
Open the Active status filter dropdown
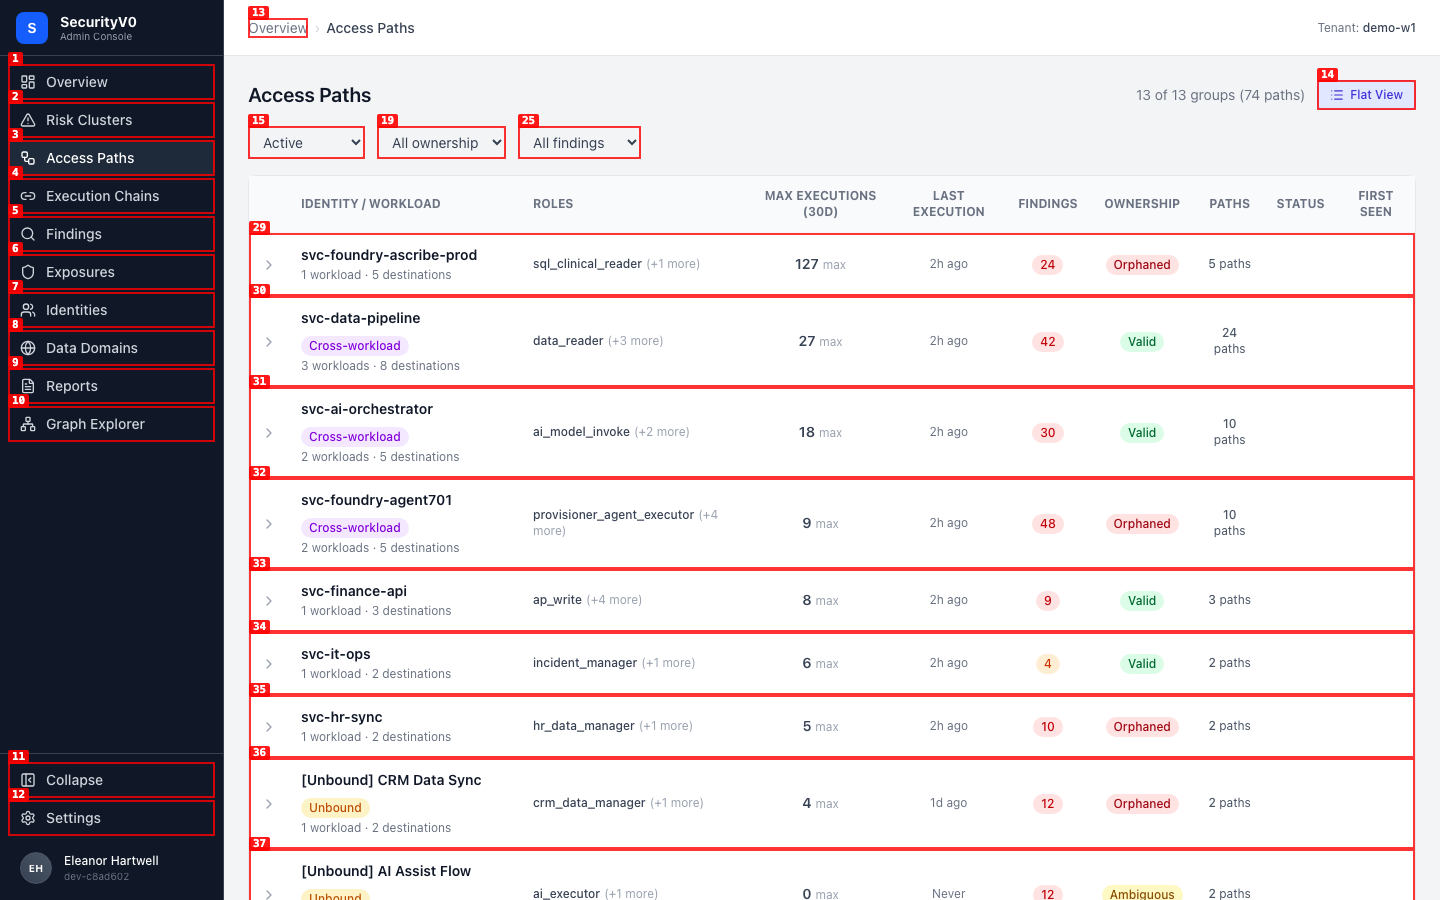(307, 143)
